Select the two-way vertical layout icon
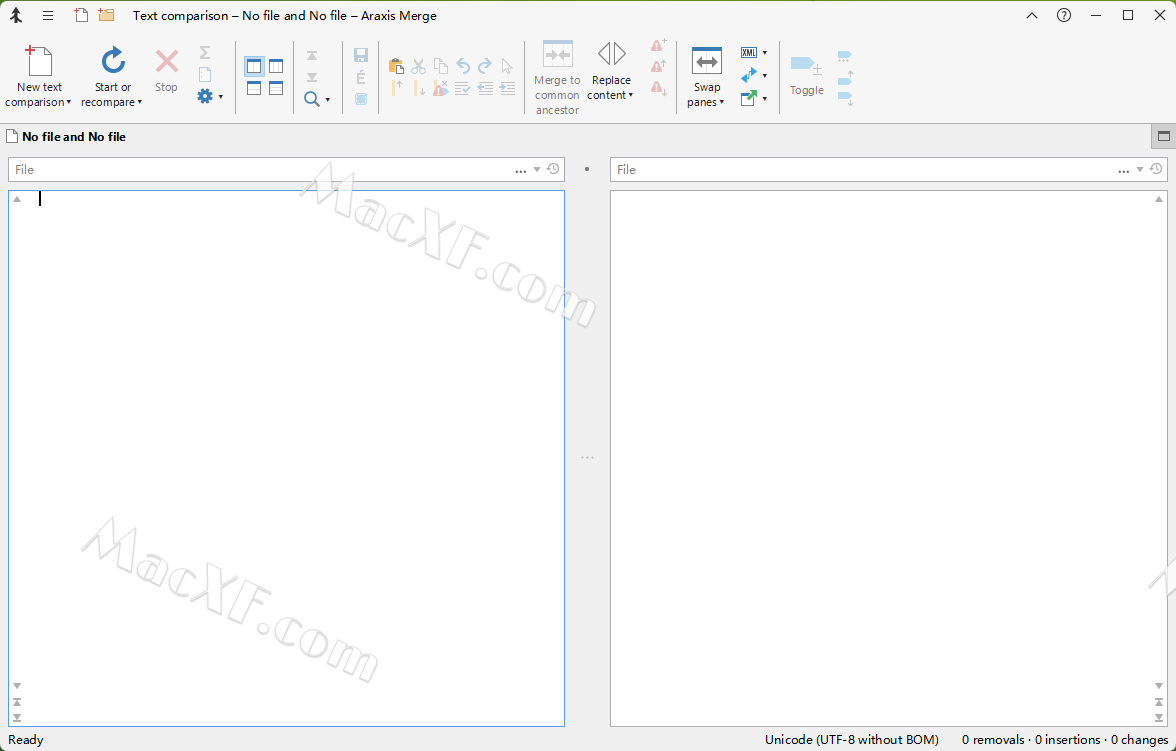The width and height of the screenshot is (1176, 751). click(x=254, y=67)
